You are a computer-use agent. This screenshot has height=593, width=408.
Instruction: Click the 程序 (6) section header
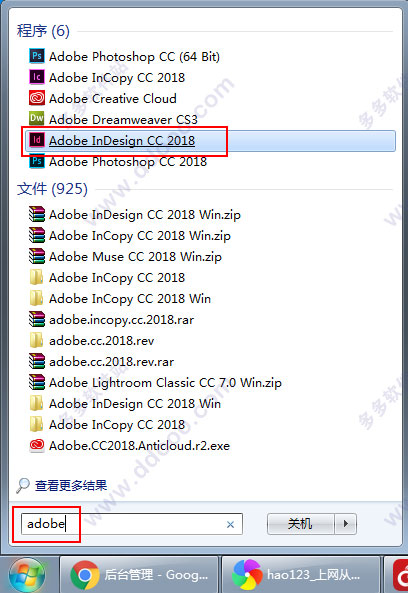point(43,31)
